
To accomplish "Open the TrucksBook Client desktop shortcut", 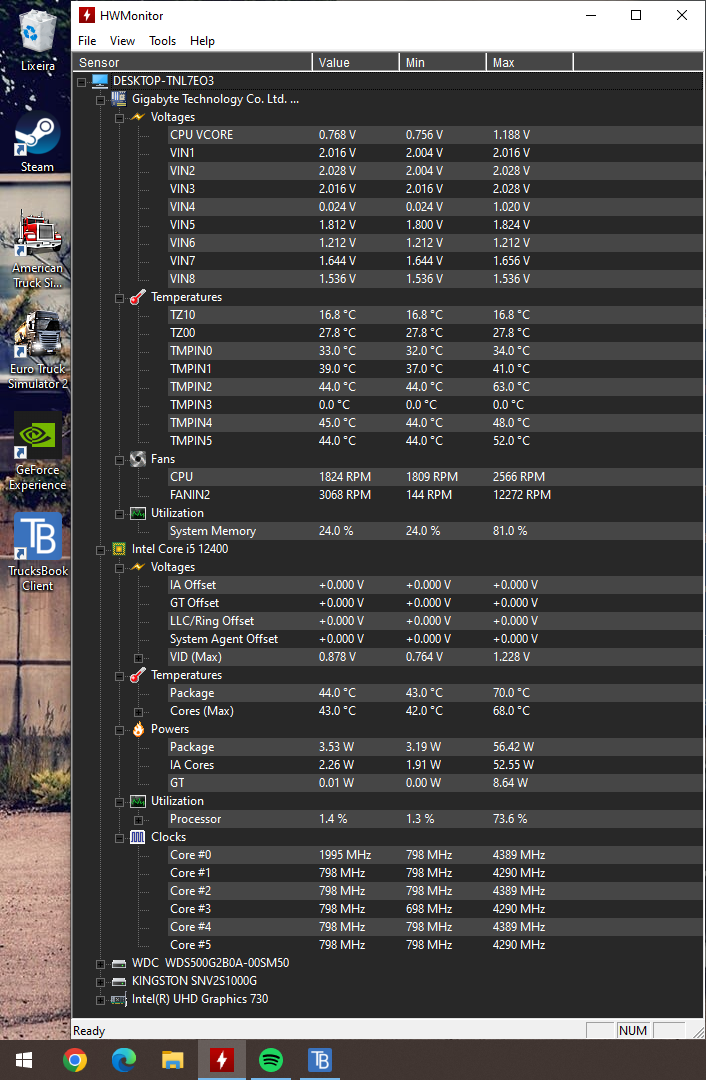I will point(37,552).
